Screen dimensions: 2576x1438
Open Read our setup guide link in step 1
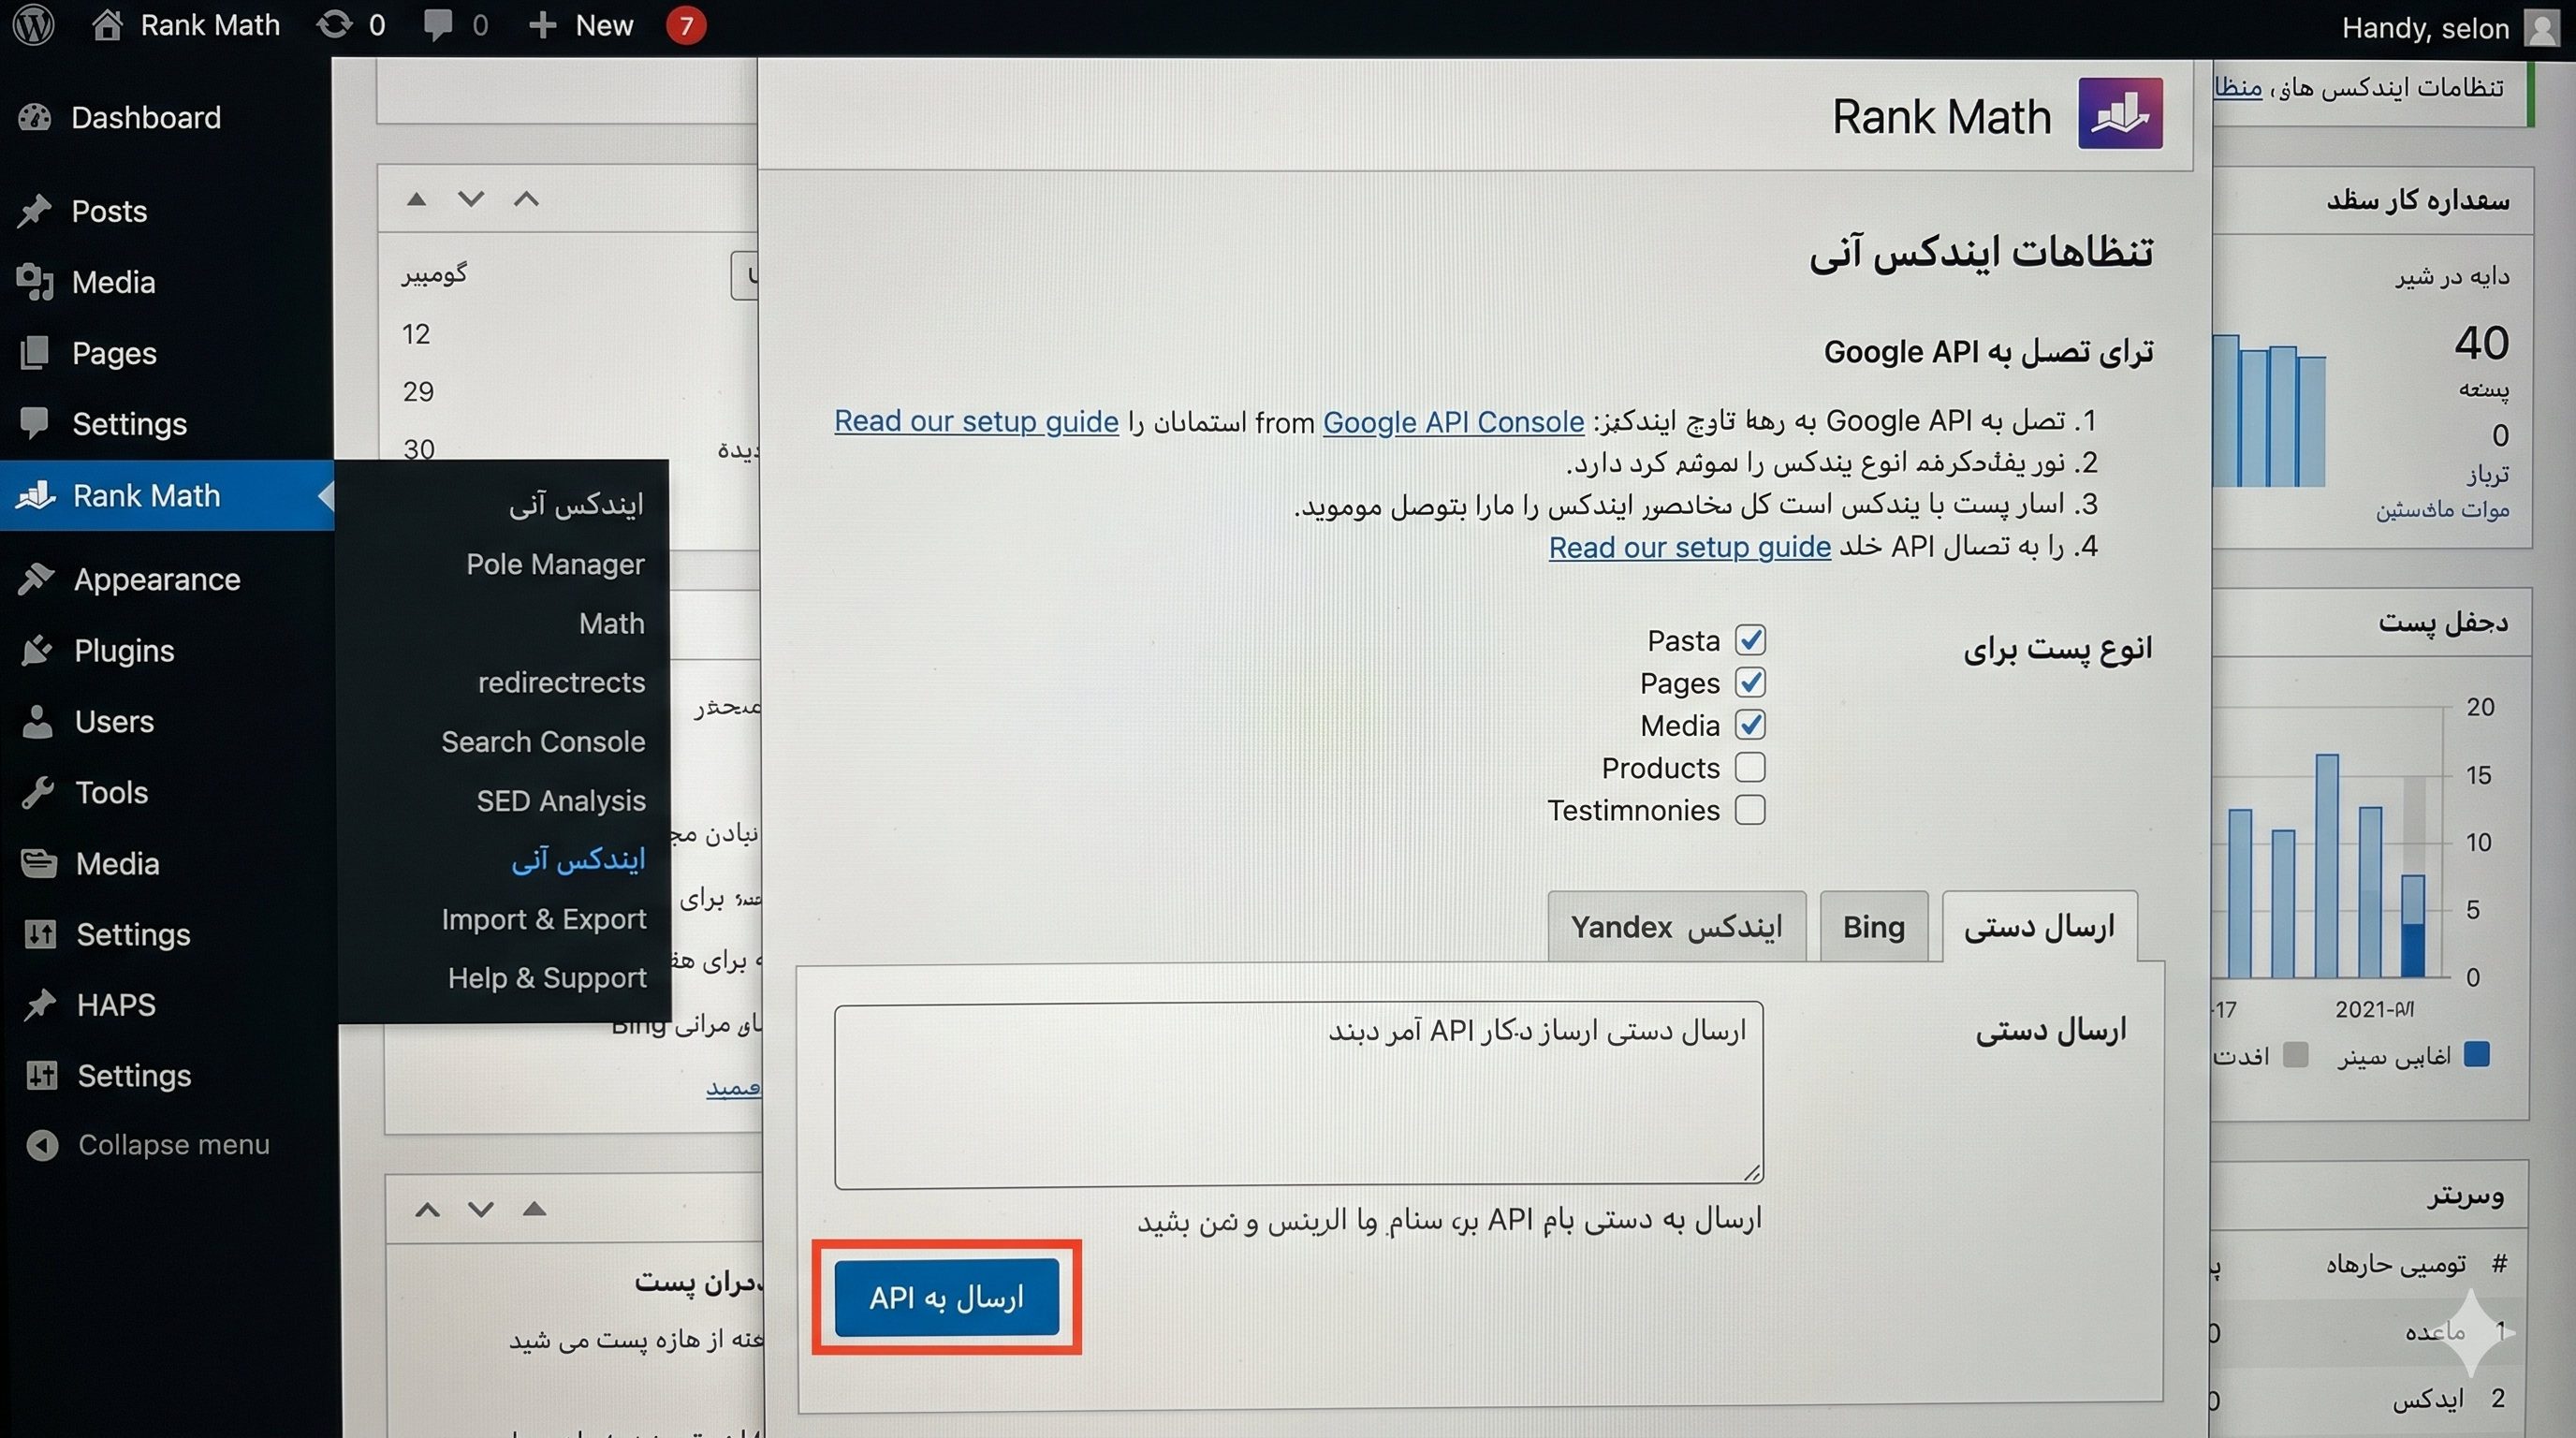976,422
